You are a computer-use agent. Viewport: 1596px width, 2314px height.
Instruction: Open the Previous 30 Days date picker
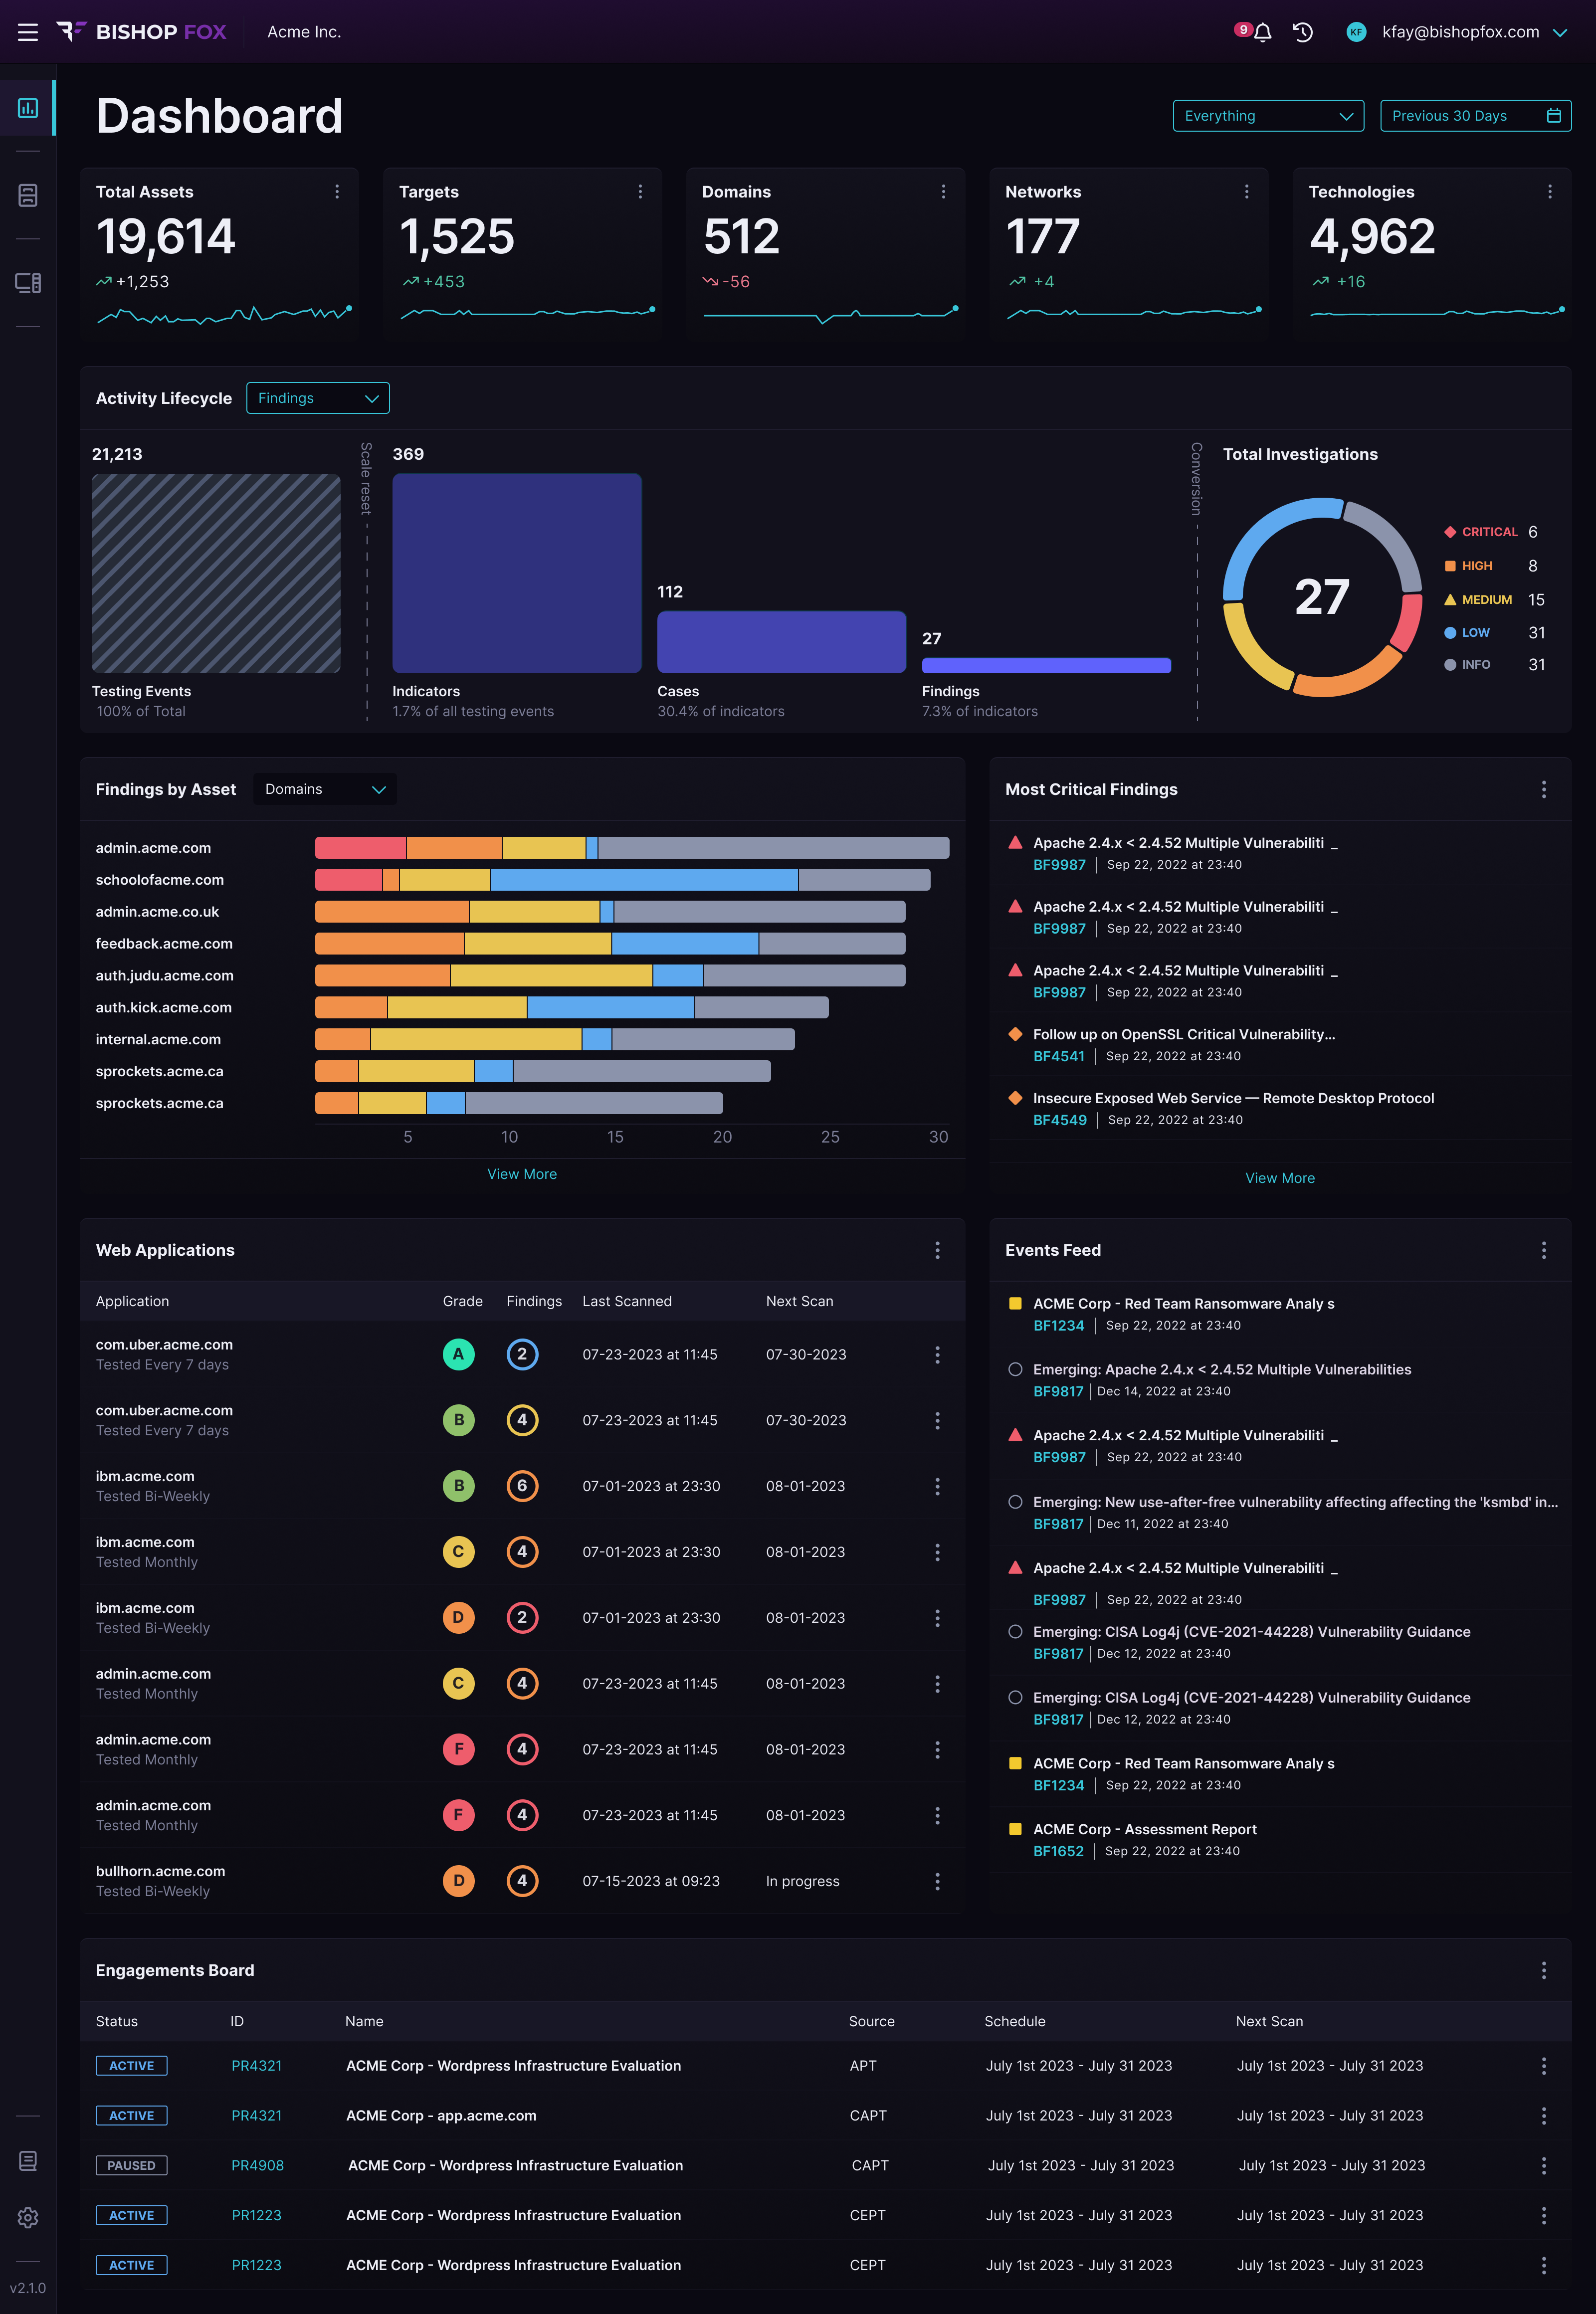[1475, 116]
